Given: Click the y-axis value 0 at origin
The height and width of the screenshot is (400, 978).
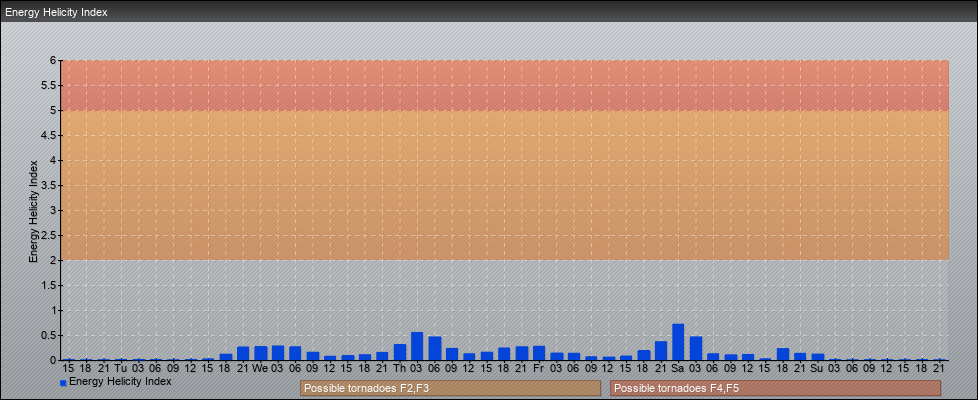Looking at the screenshot, I should click(53, 360).
